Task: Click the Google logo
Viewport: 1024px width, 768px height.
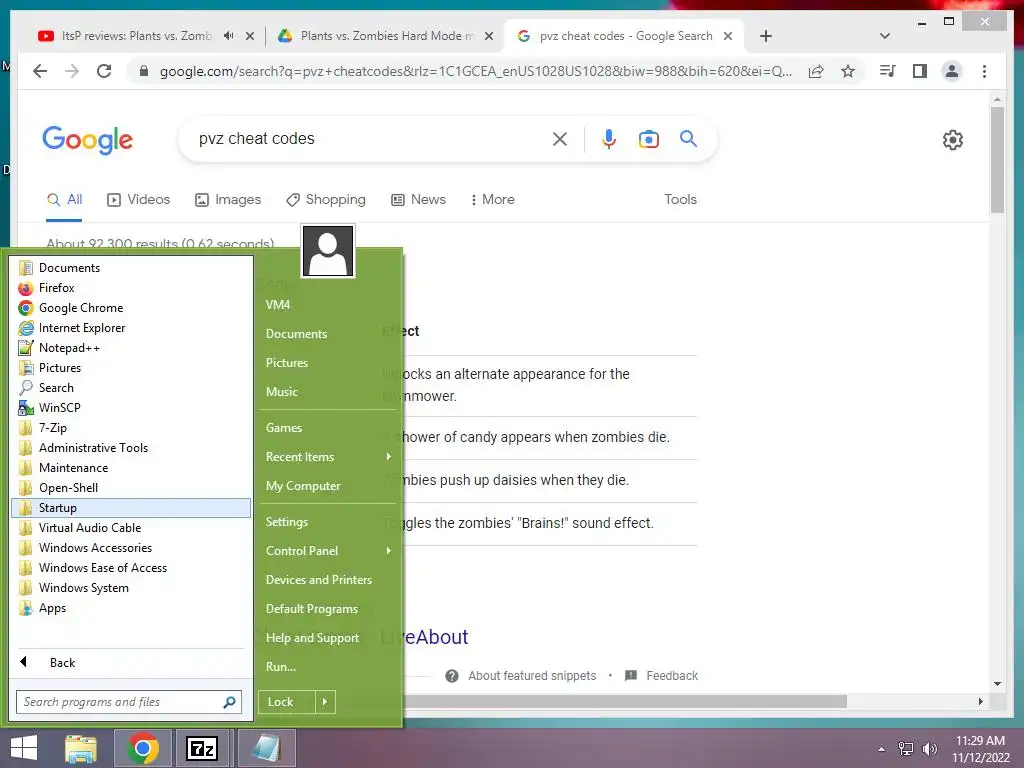Action: click(88, 140)
